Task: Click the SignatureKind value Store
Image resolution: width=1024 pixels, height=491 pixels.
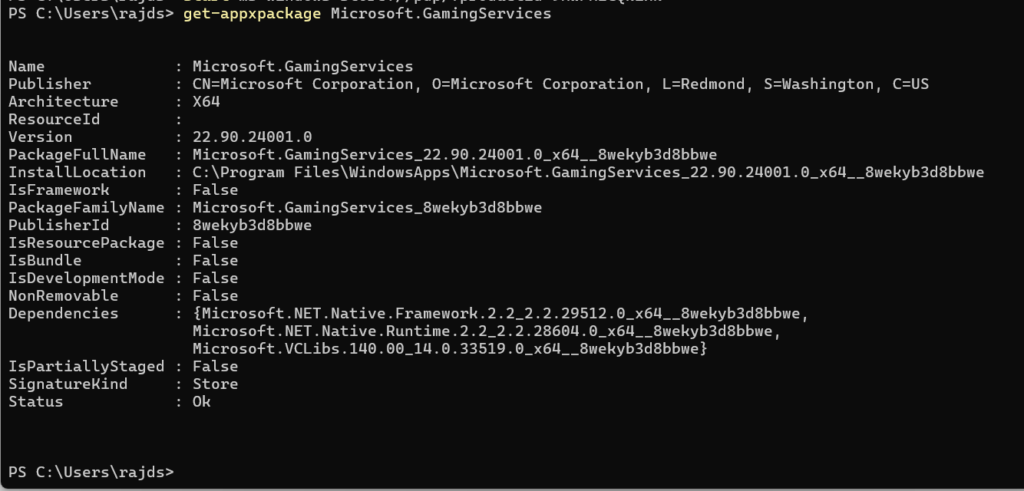Action: (x=216, y=384)
